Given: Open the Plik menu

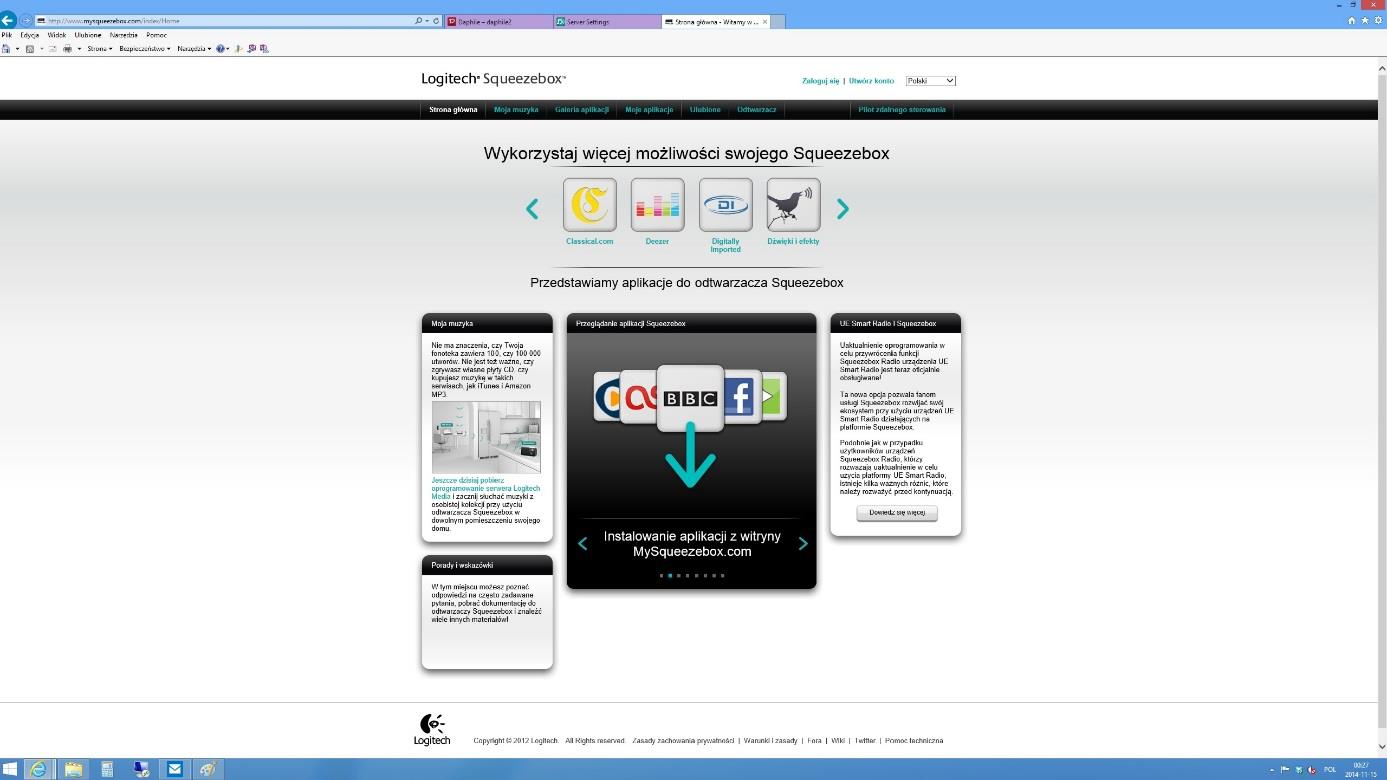Looking at the screenshot, I should 7,35.
